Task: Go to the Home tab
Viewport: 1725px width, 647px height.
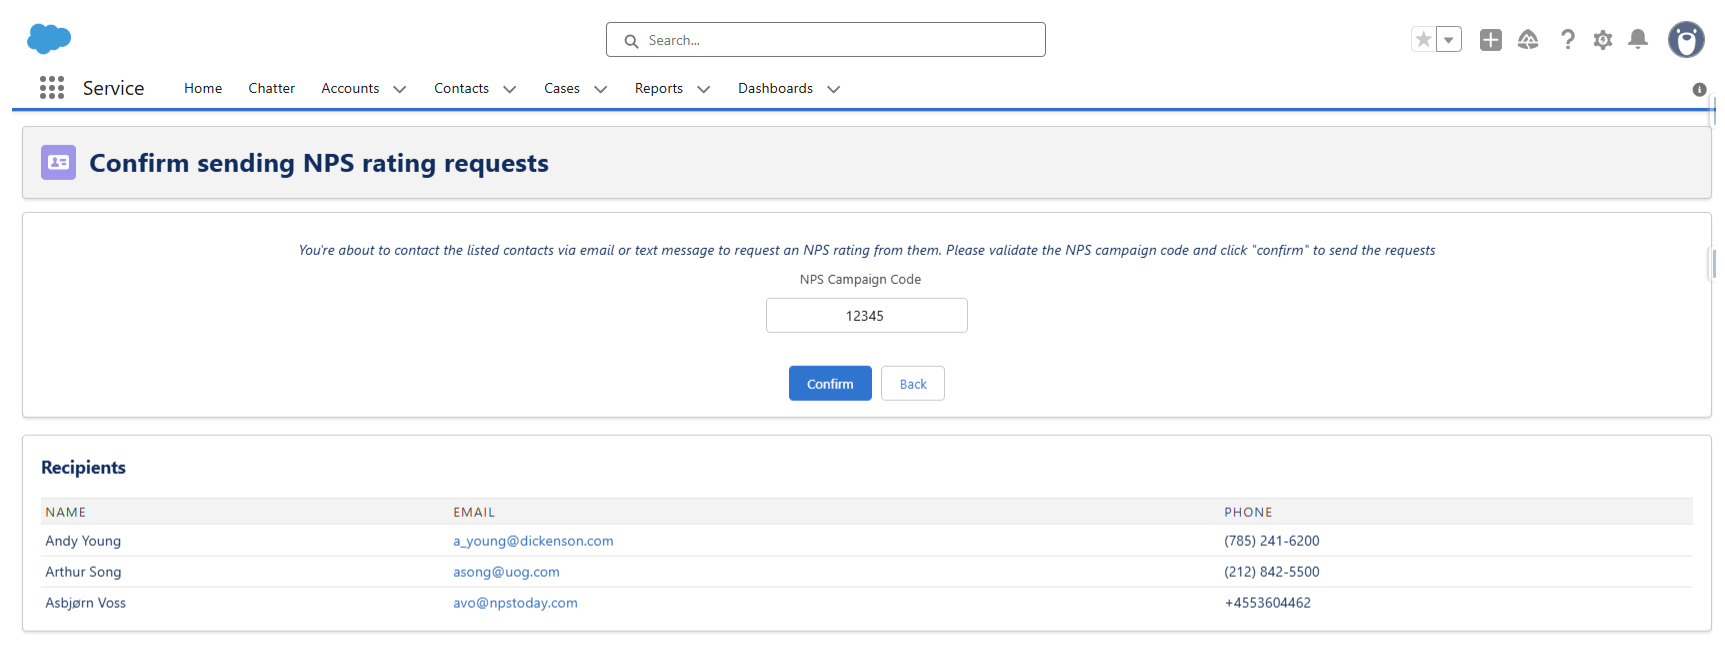Action: [203, 89]
